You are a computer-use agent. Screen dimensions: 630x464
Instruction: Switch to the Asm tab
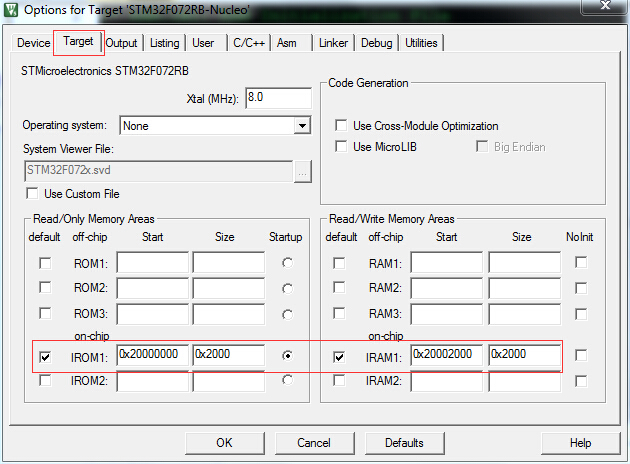click(286, 43)
